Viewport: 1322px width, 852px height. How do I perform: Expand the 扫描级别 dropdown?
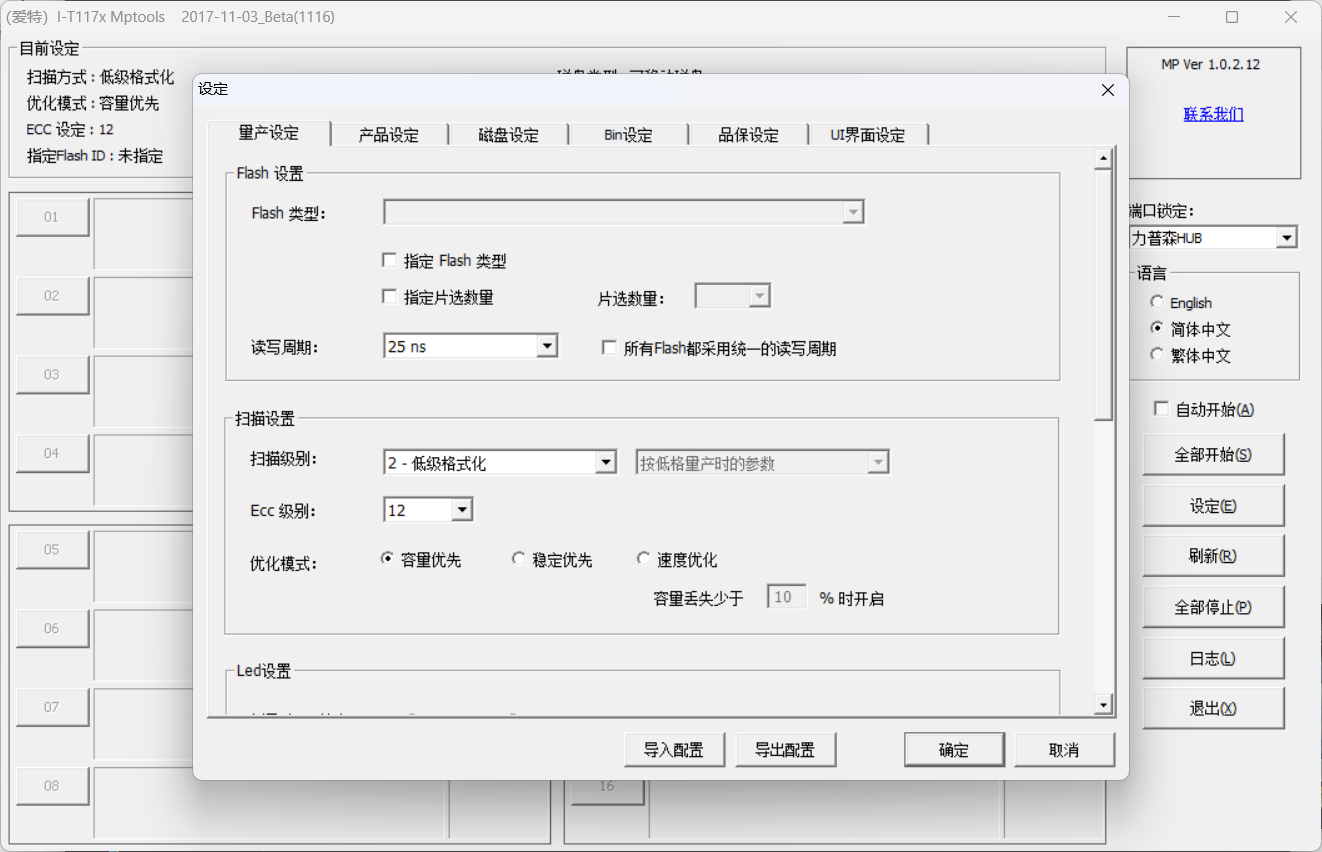coord(606,462)
